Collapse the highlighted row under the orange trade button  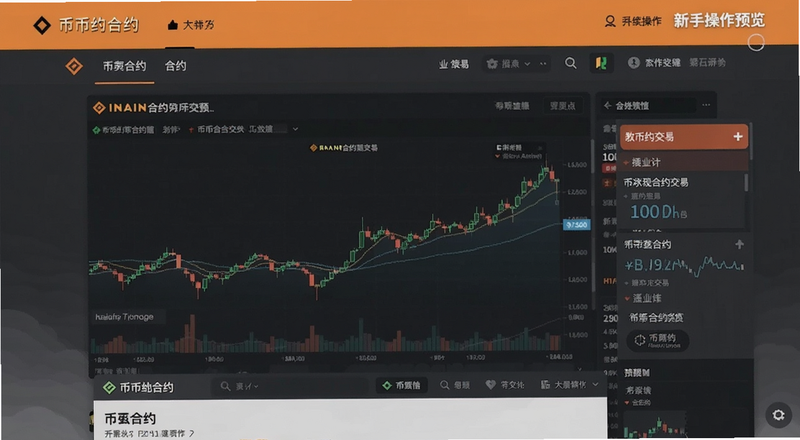pos(684,162)
